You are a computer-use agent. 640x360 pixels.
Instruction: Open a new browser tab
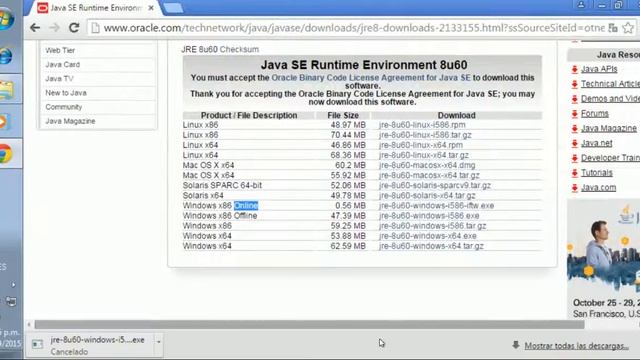click(173, 8)
